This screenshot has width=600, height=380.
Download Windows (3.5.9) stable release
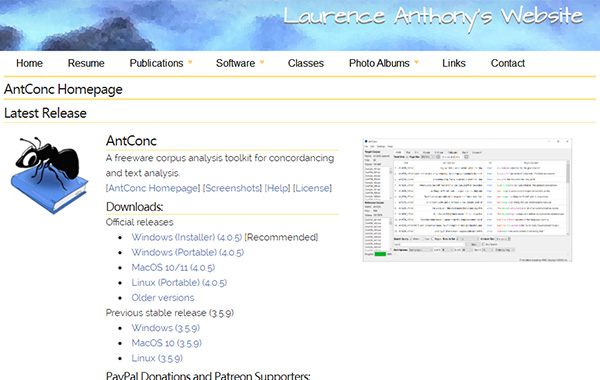(166, 328)
